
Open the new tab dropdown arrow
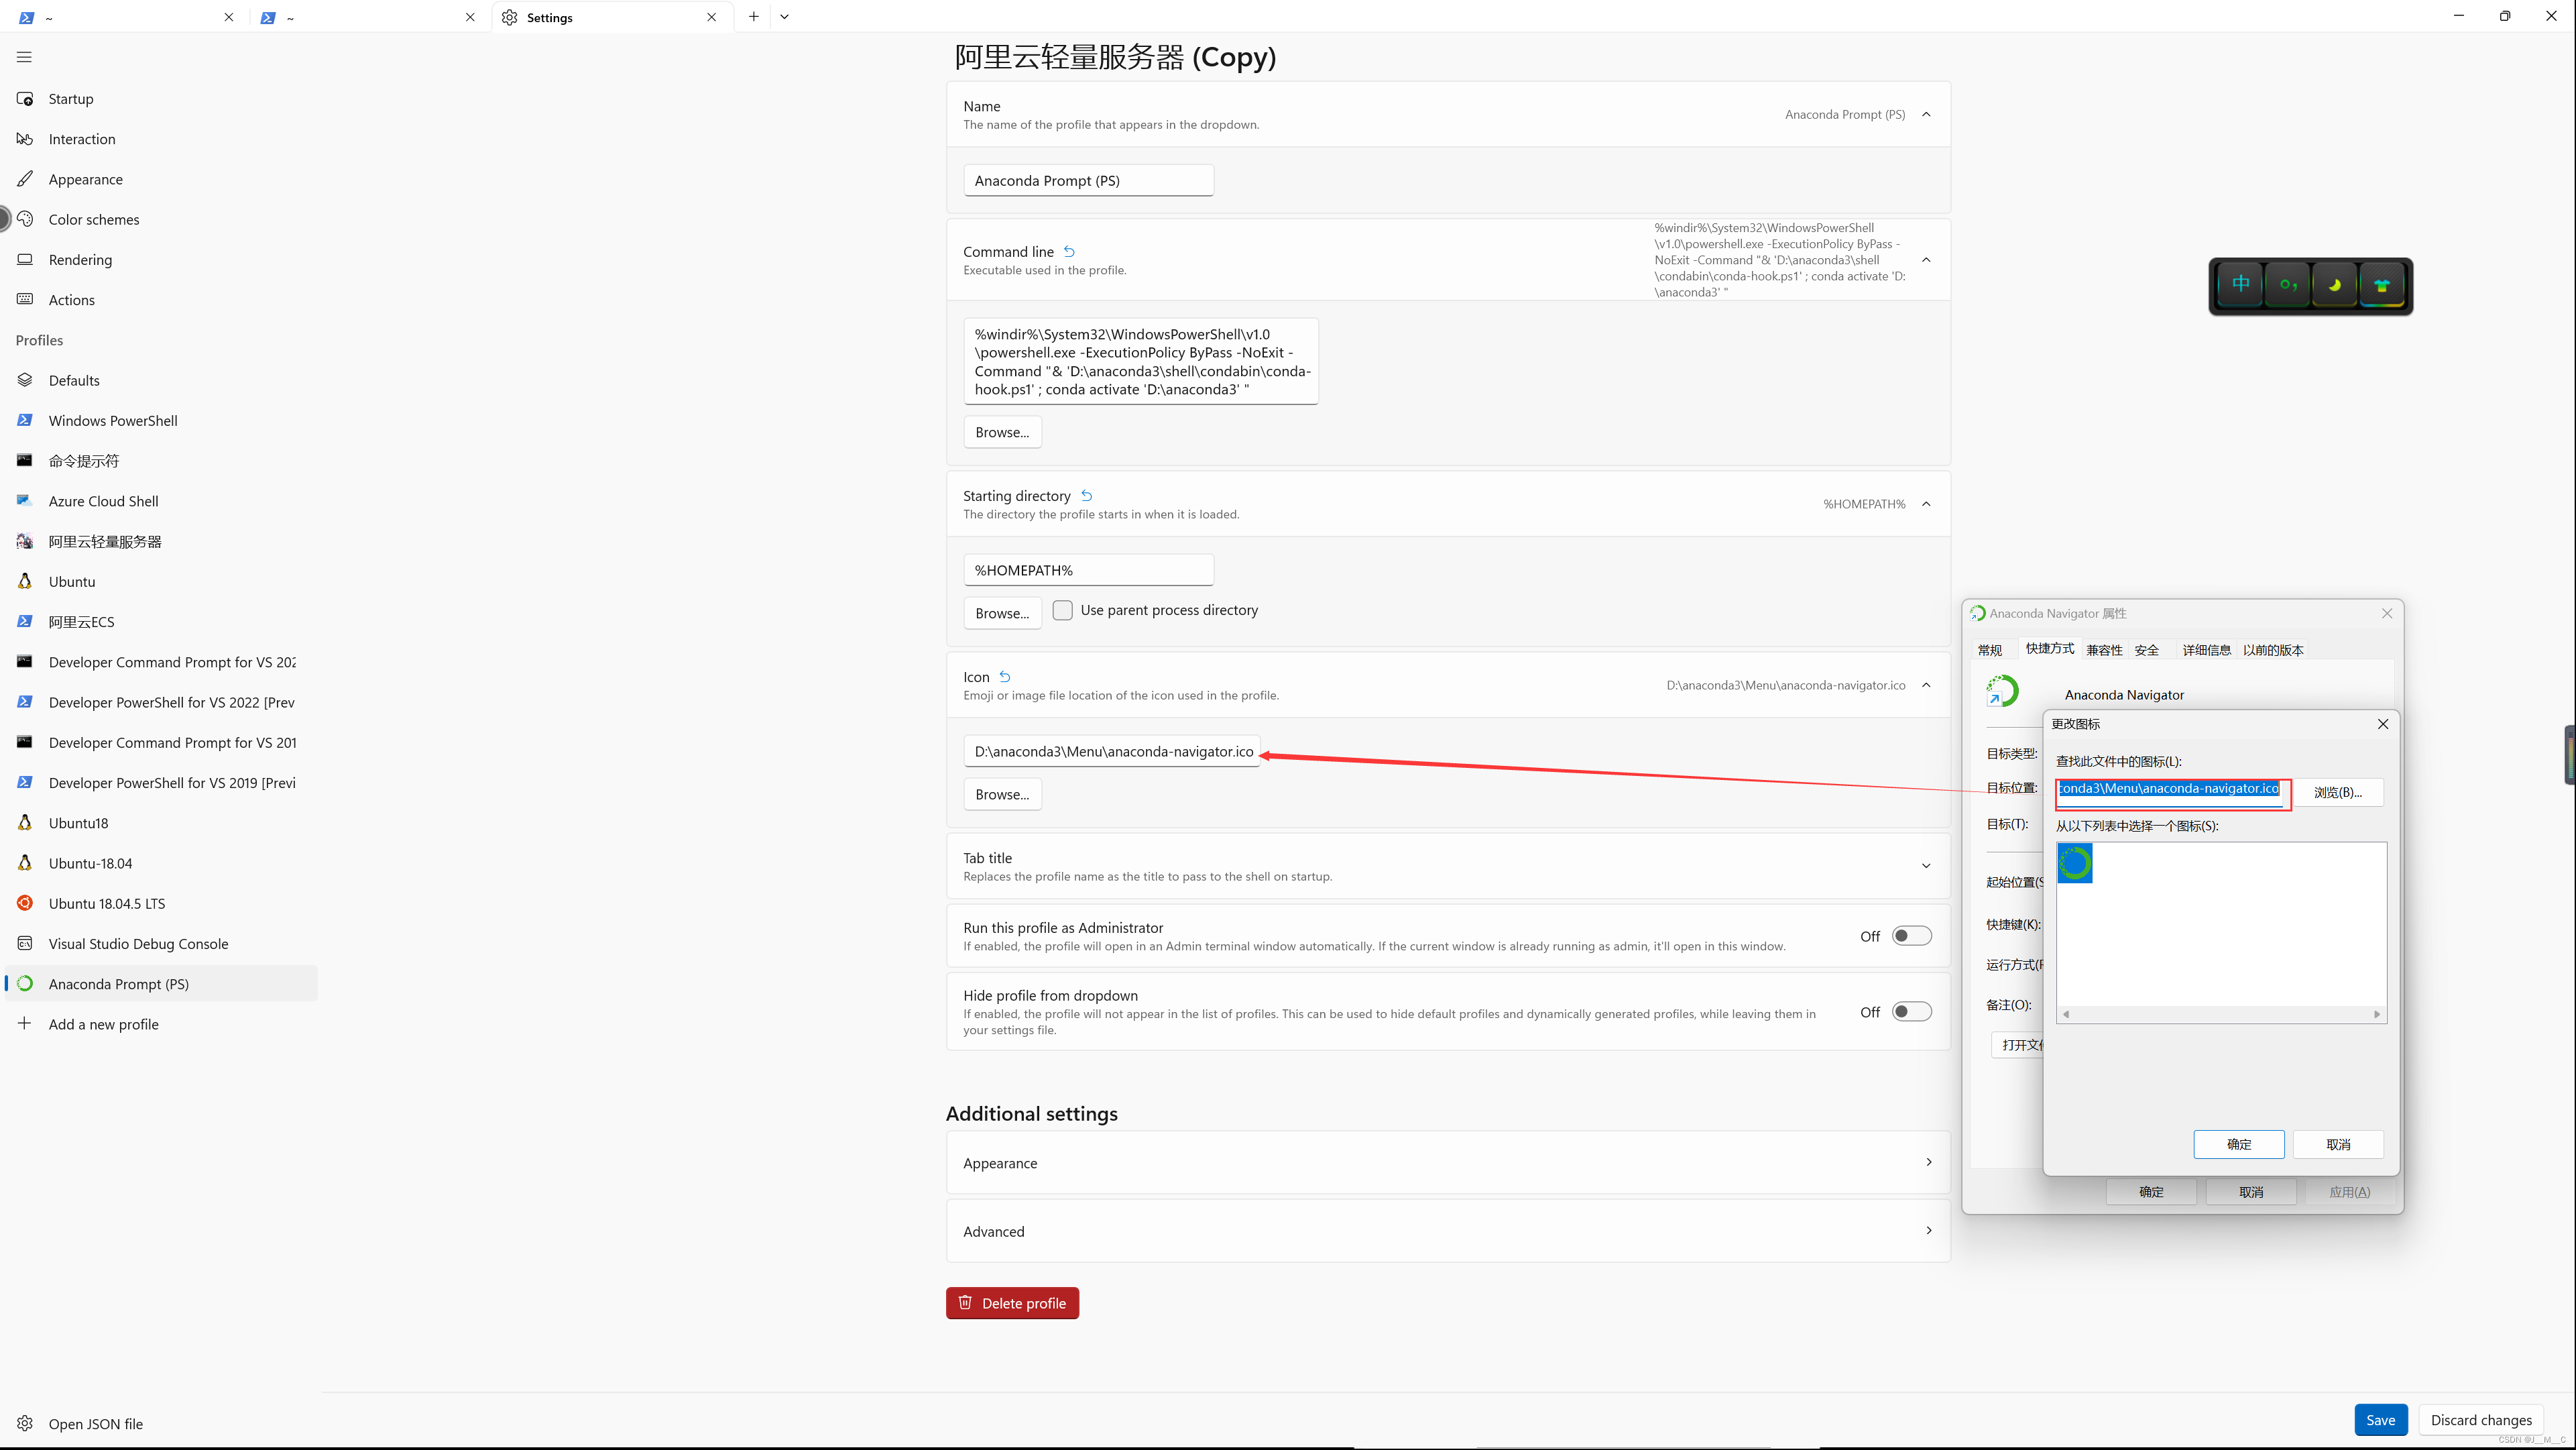pos(785,17)
